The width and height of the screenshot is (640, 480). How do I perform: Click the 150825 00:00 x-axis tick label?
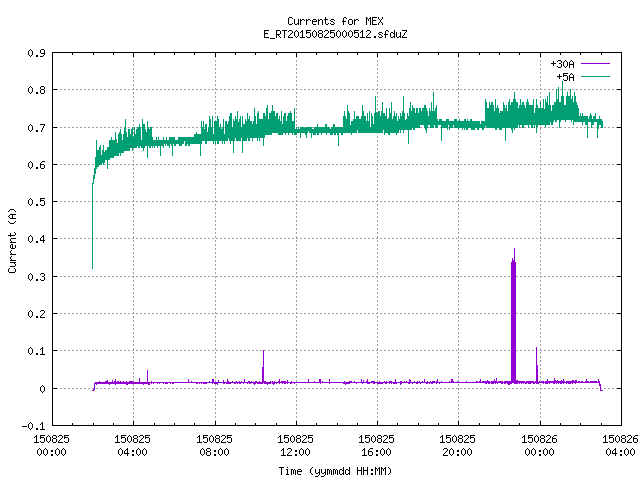(51, 445)
